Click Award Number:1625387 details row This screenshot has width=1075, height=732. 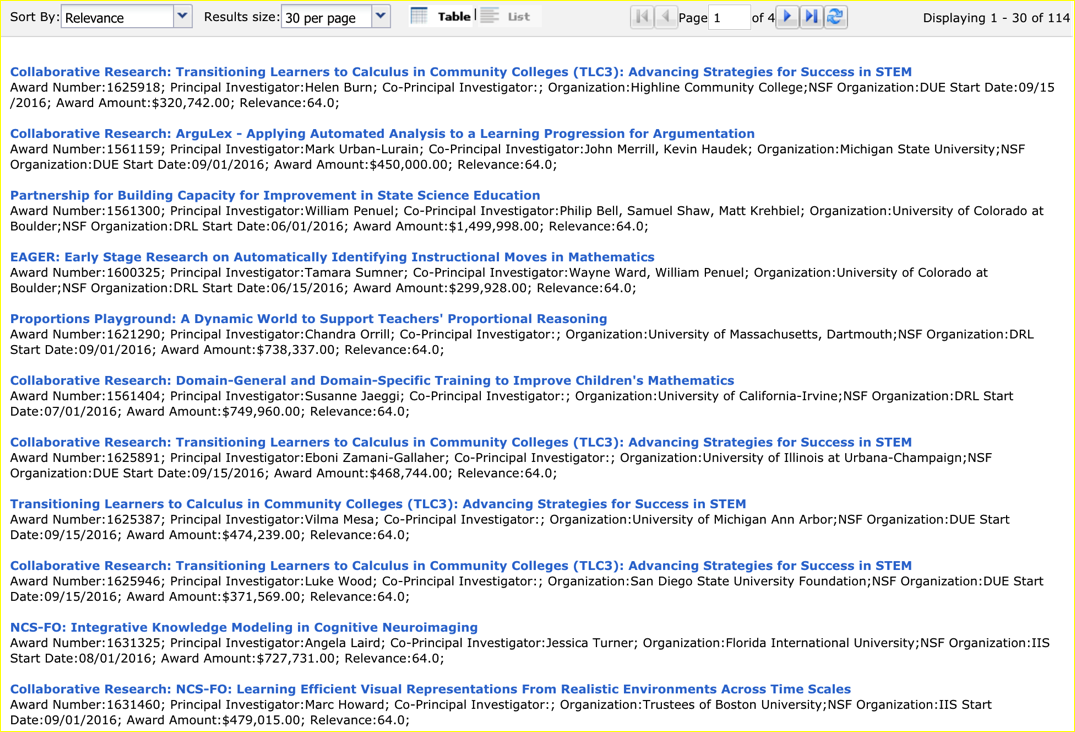509,527
